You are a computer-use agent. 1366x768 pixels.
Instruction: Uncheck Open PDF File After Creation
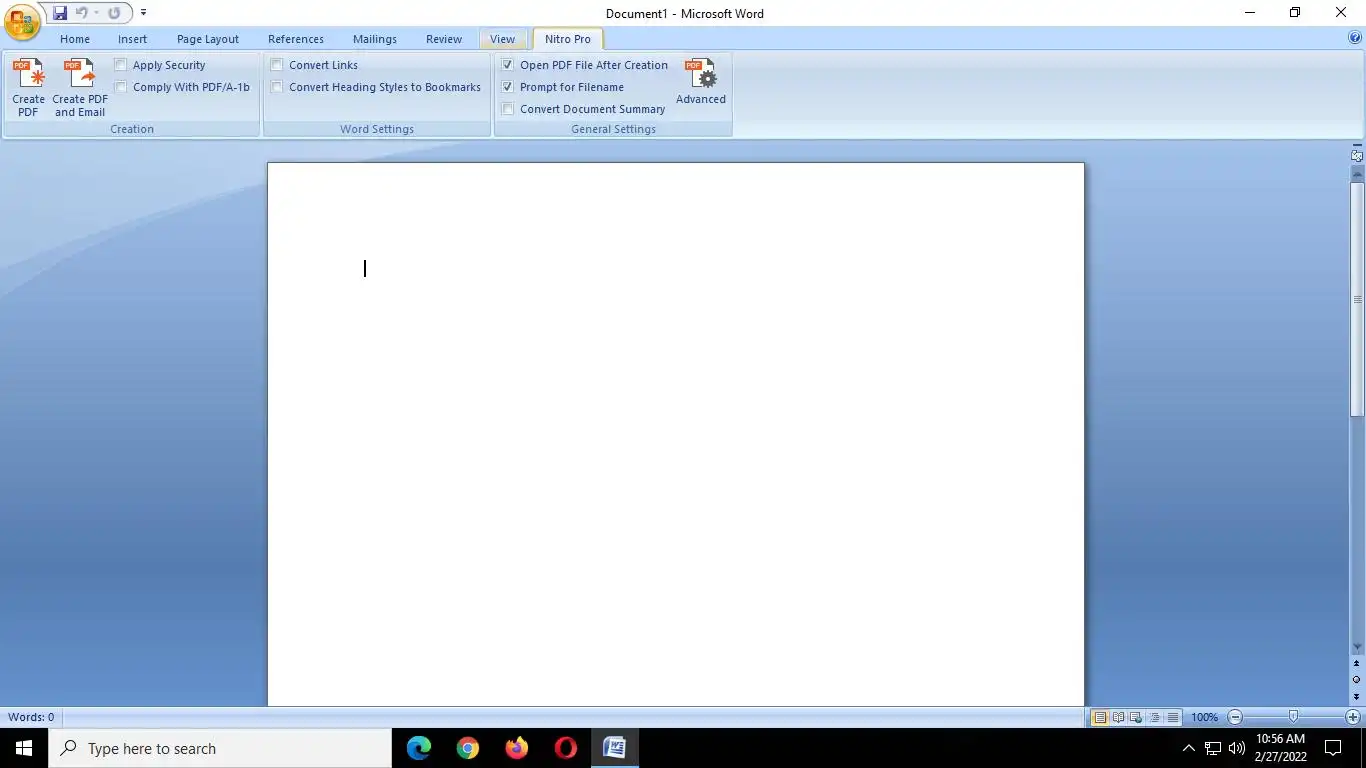[508, 65]
